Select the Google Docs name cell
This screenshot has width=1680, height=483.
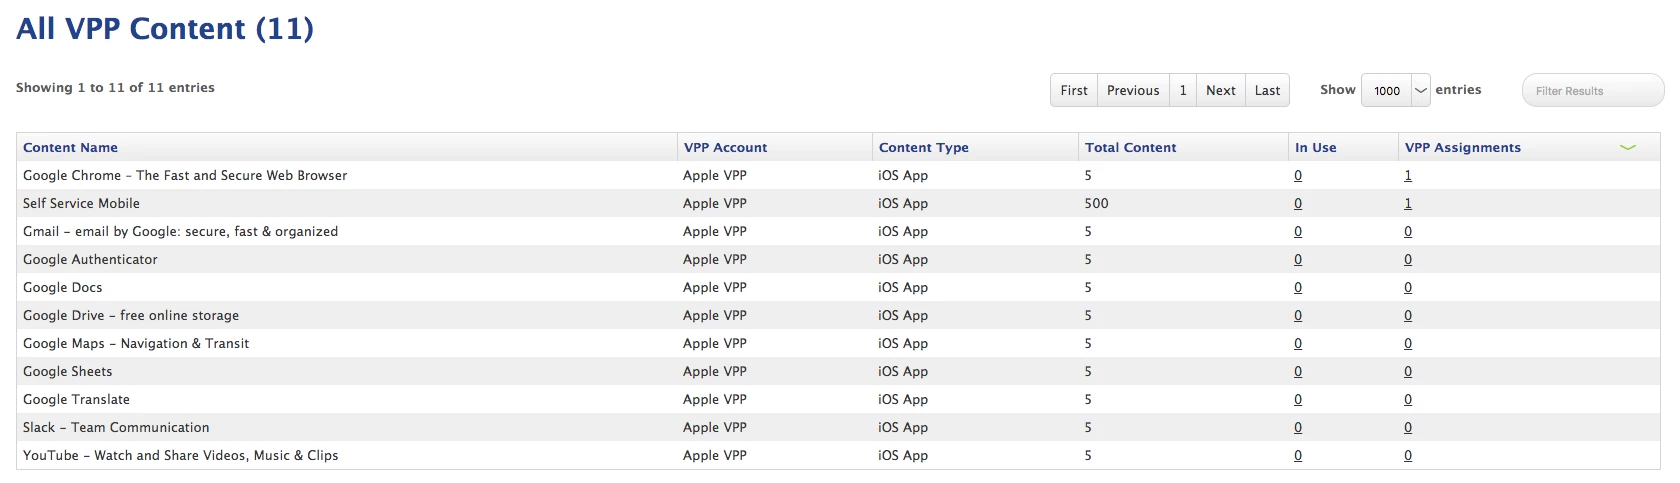point(62,287)
